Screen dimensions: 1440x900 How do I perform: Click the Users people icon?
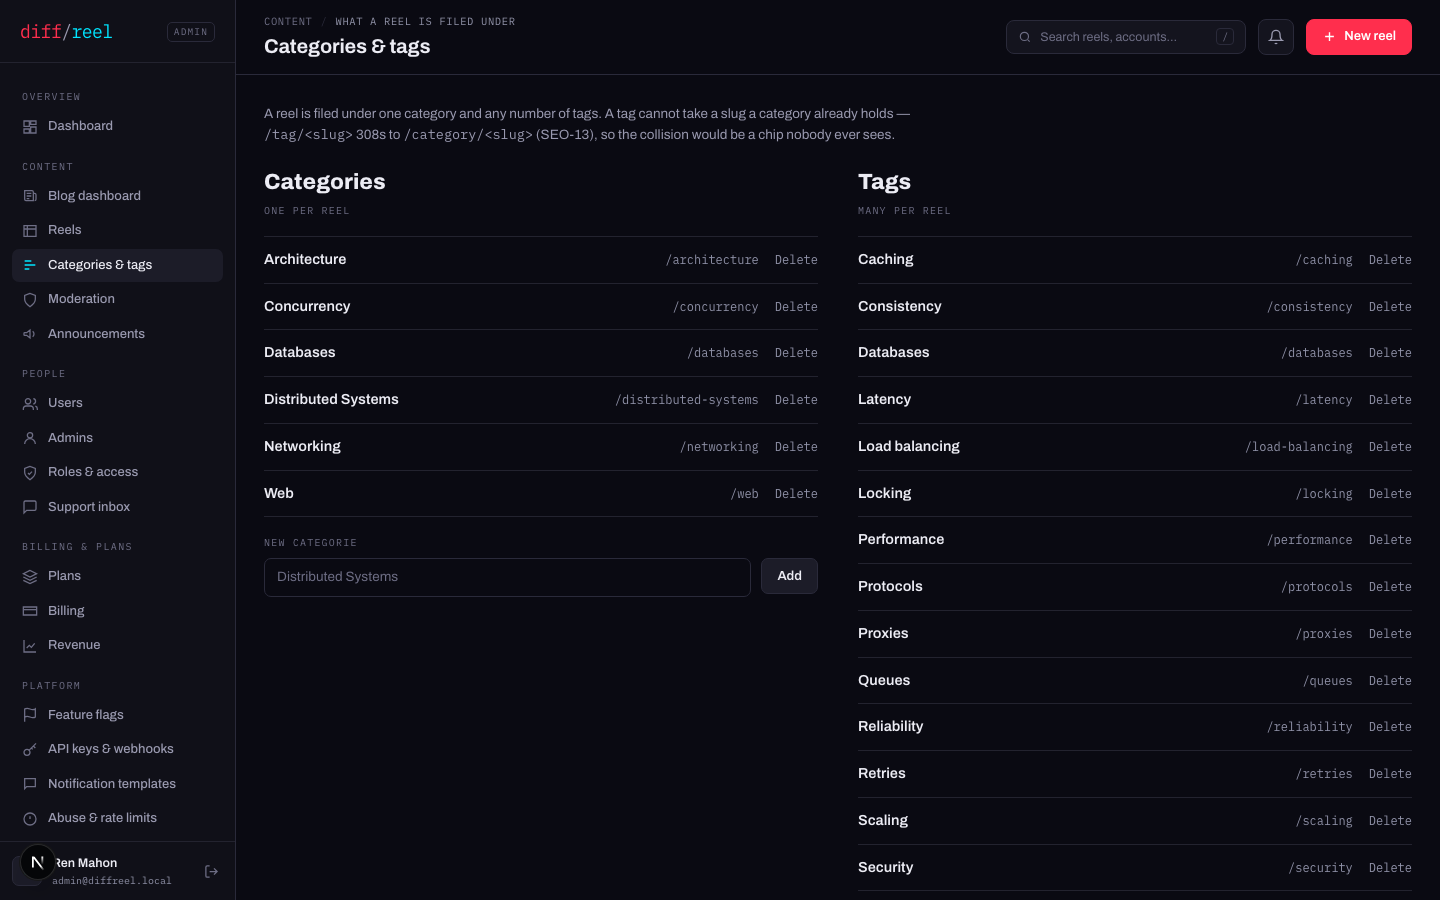coord(30,404)
